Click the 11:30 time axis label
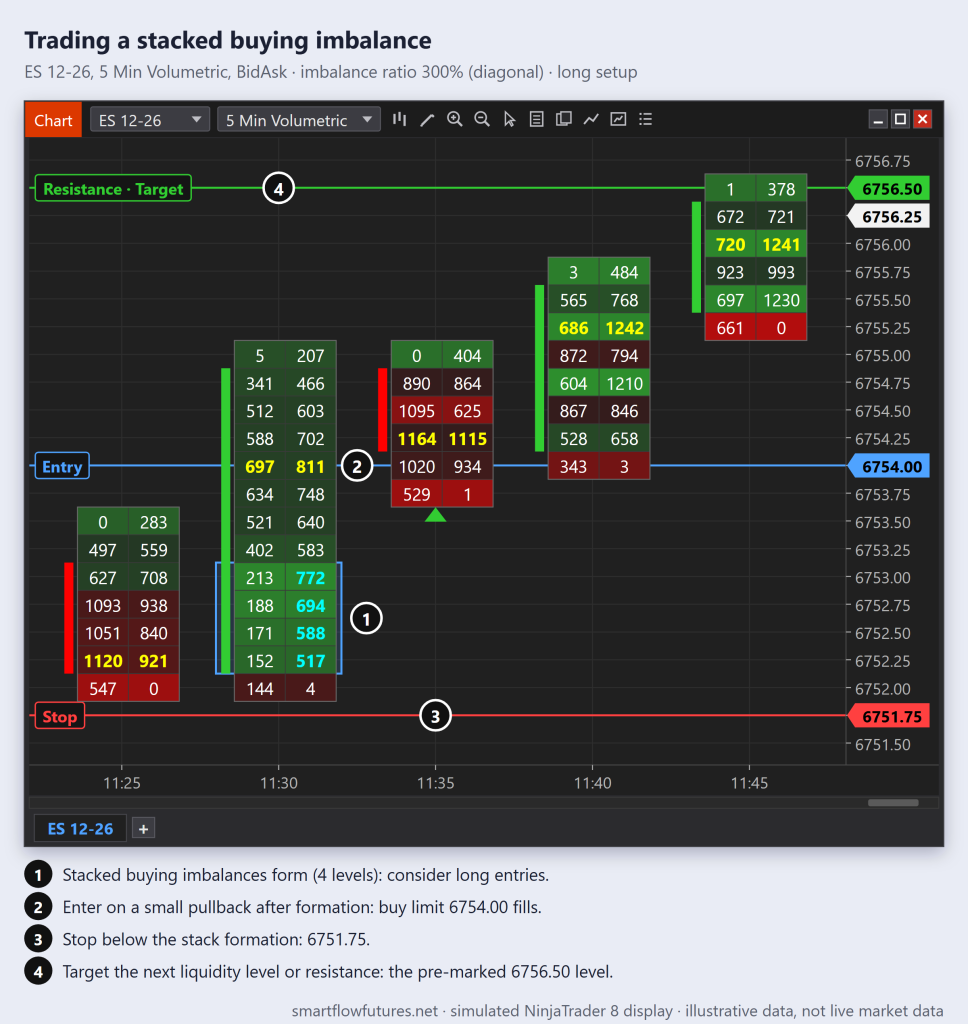Viewport: 968px width, 1024px height. tap(279, 783)
